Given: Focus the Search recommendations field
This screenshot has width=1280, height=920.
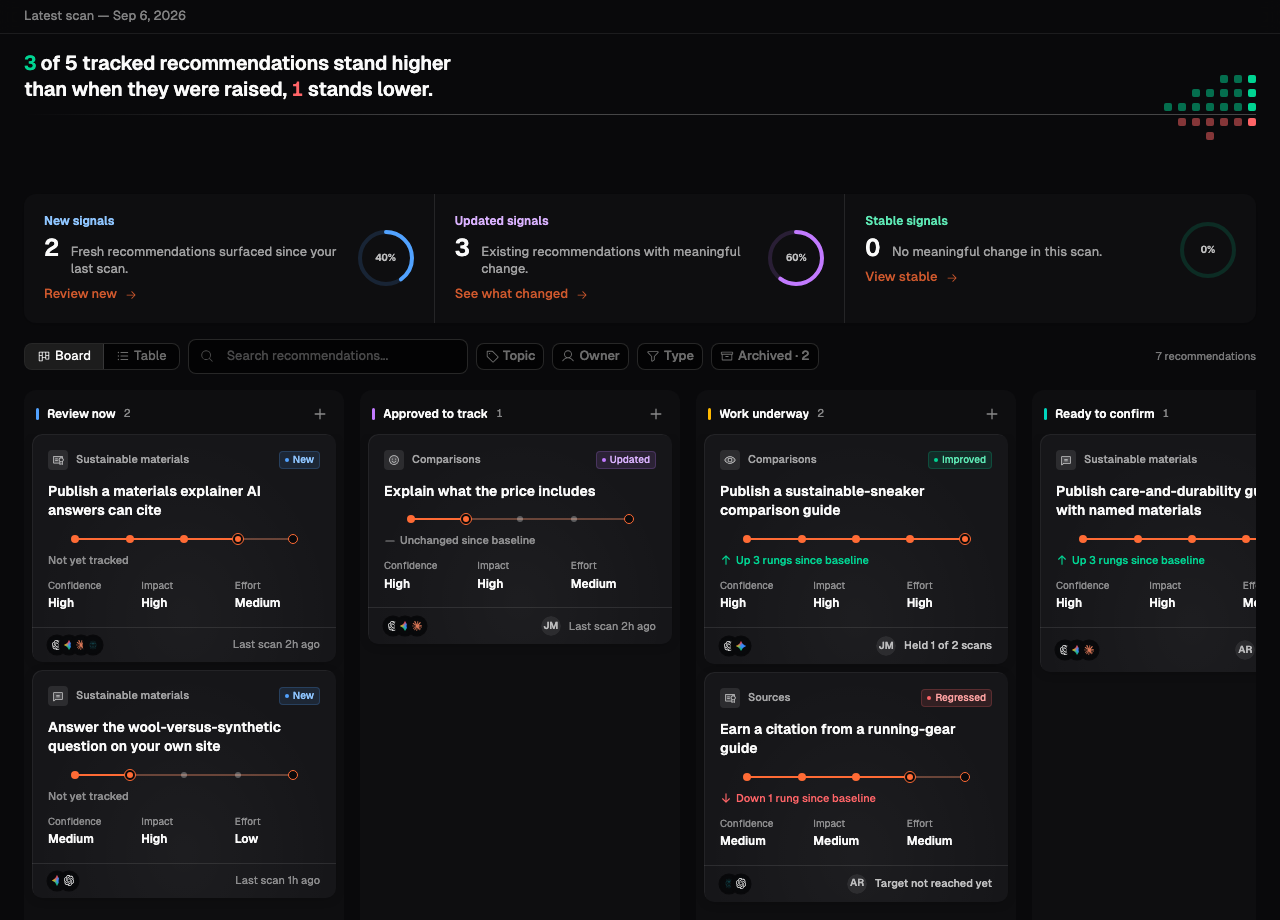Looking at the screenshot, I should click(x=328, y=356).
